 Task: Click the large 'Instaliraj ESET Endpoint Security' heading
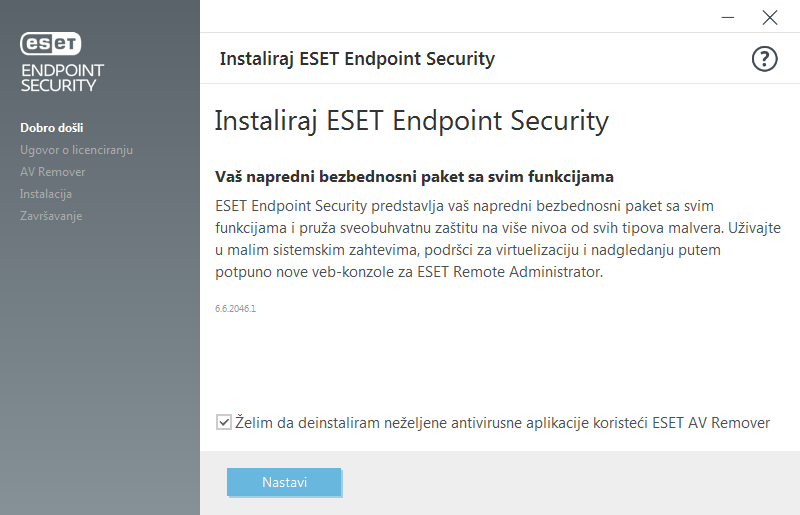coord(411,121)
